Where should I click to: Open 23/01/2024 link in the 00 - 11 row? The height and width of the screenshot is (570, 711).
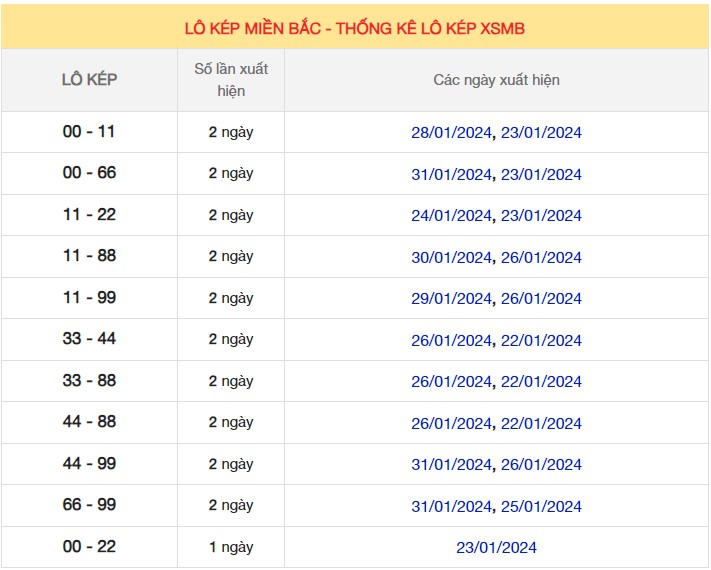point(541,133)
